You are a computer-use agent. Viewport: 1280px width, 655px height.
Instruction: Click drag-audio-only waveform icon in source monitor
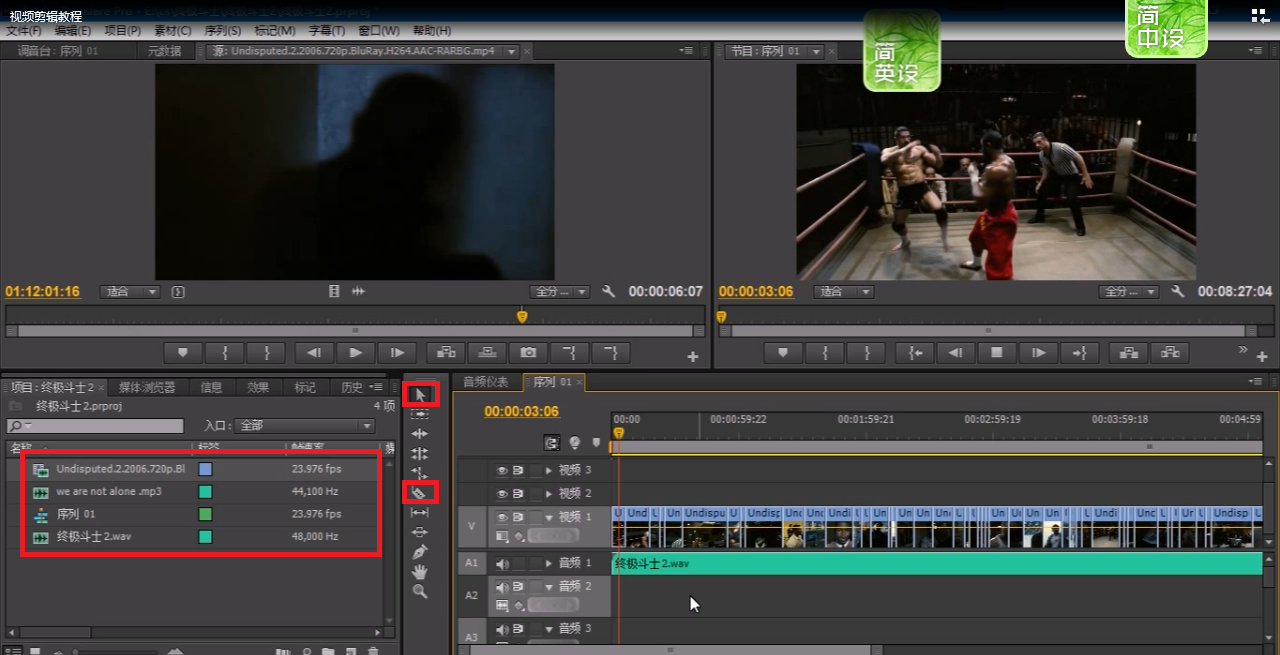coord(359,292)
